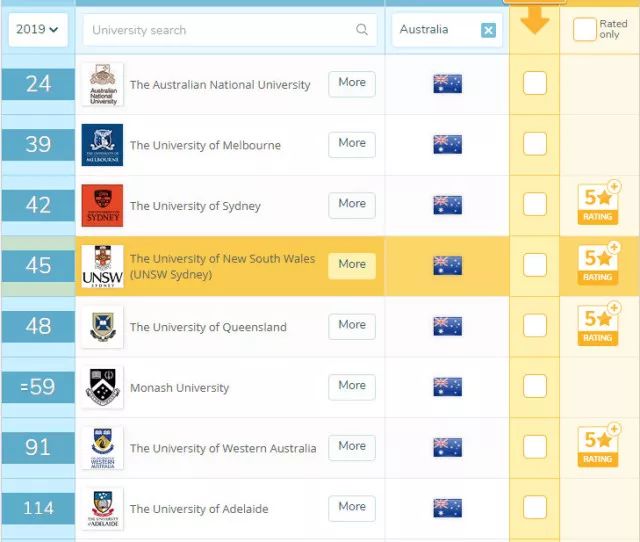
Task: Open University of Western Australia logo
Action: pos(102,448)
